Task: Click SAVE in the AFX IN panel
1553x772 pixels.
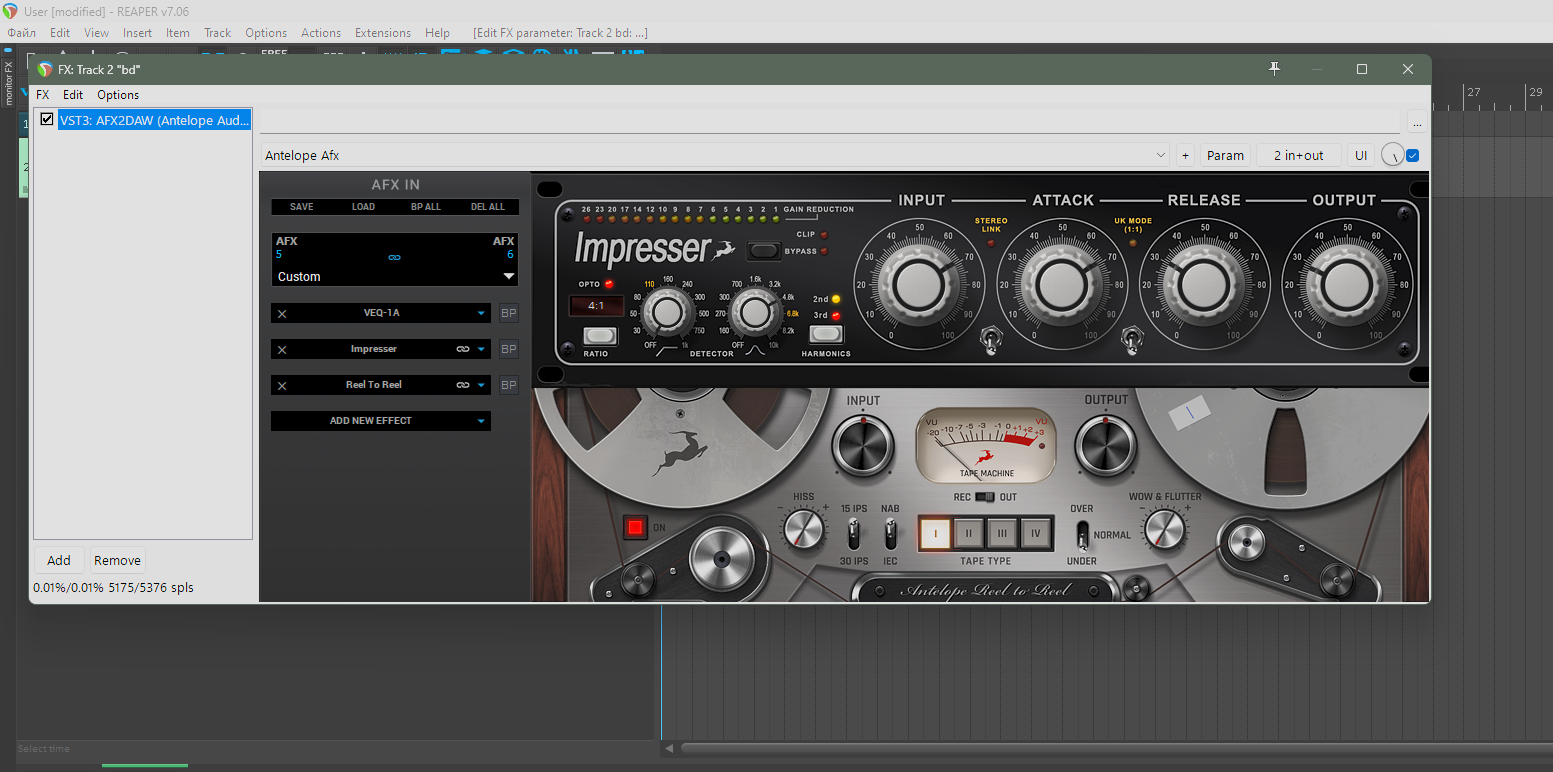Action: coord(301,207)
